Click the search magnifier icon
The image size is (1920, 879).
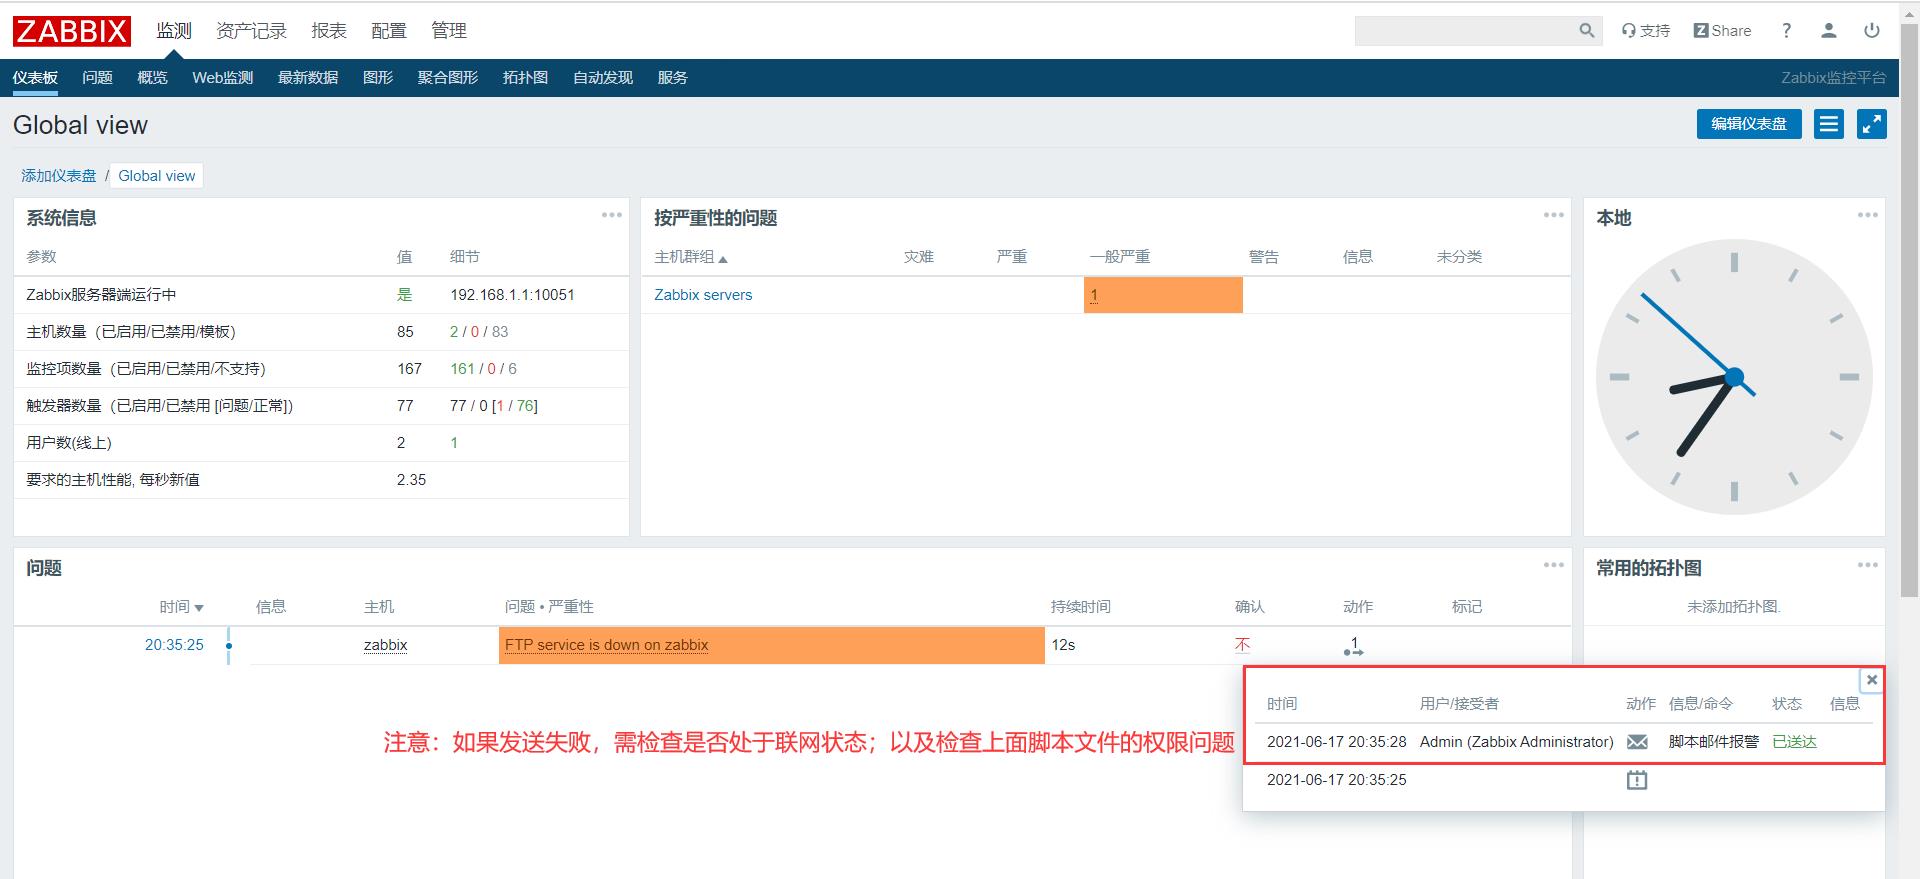pos(1586,31)
